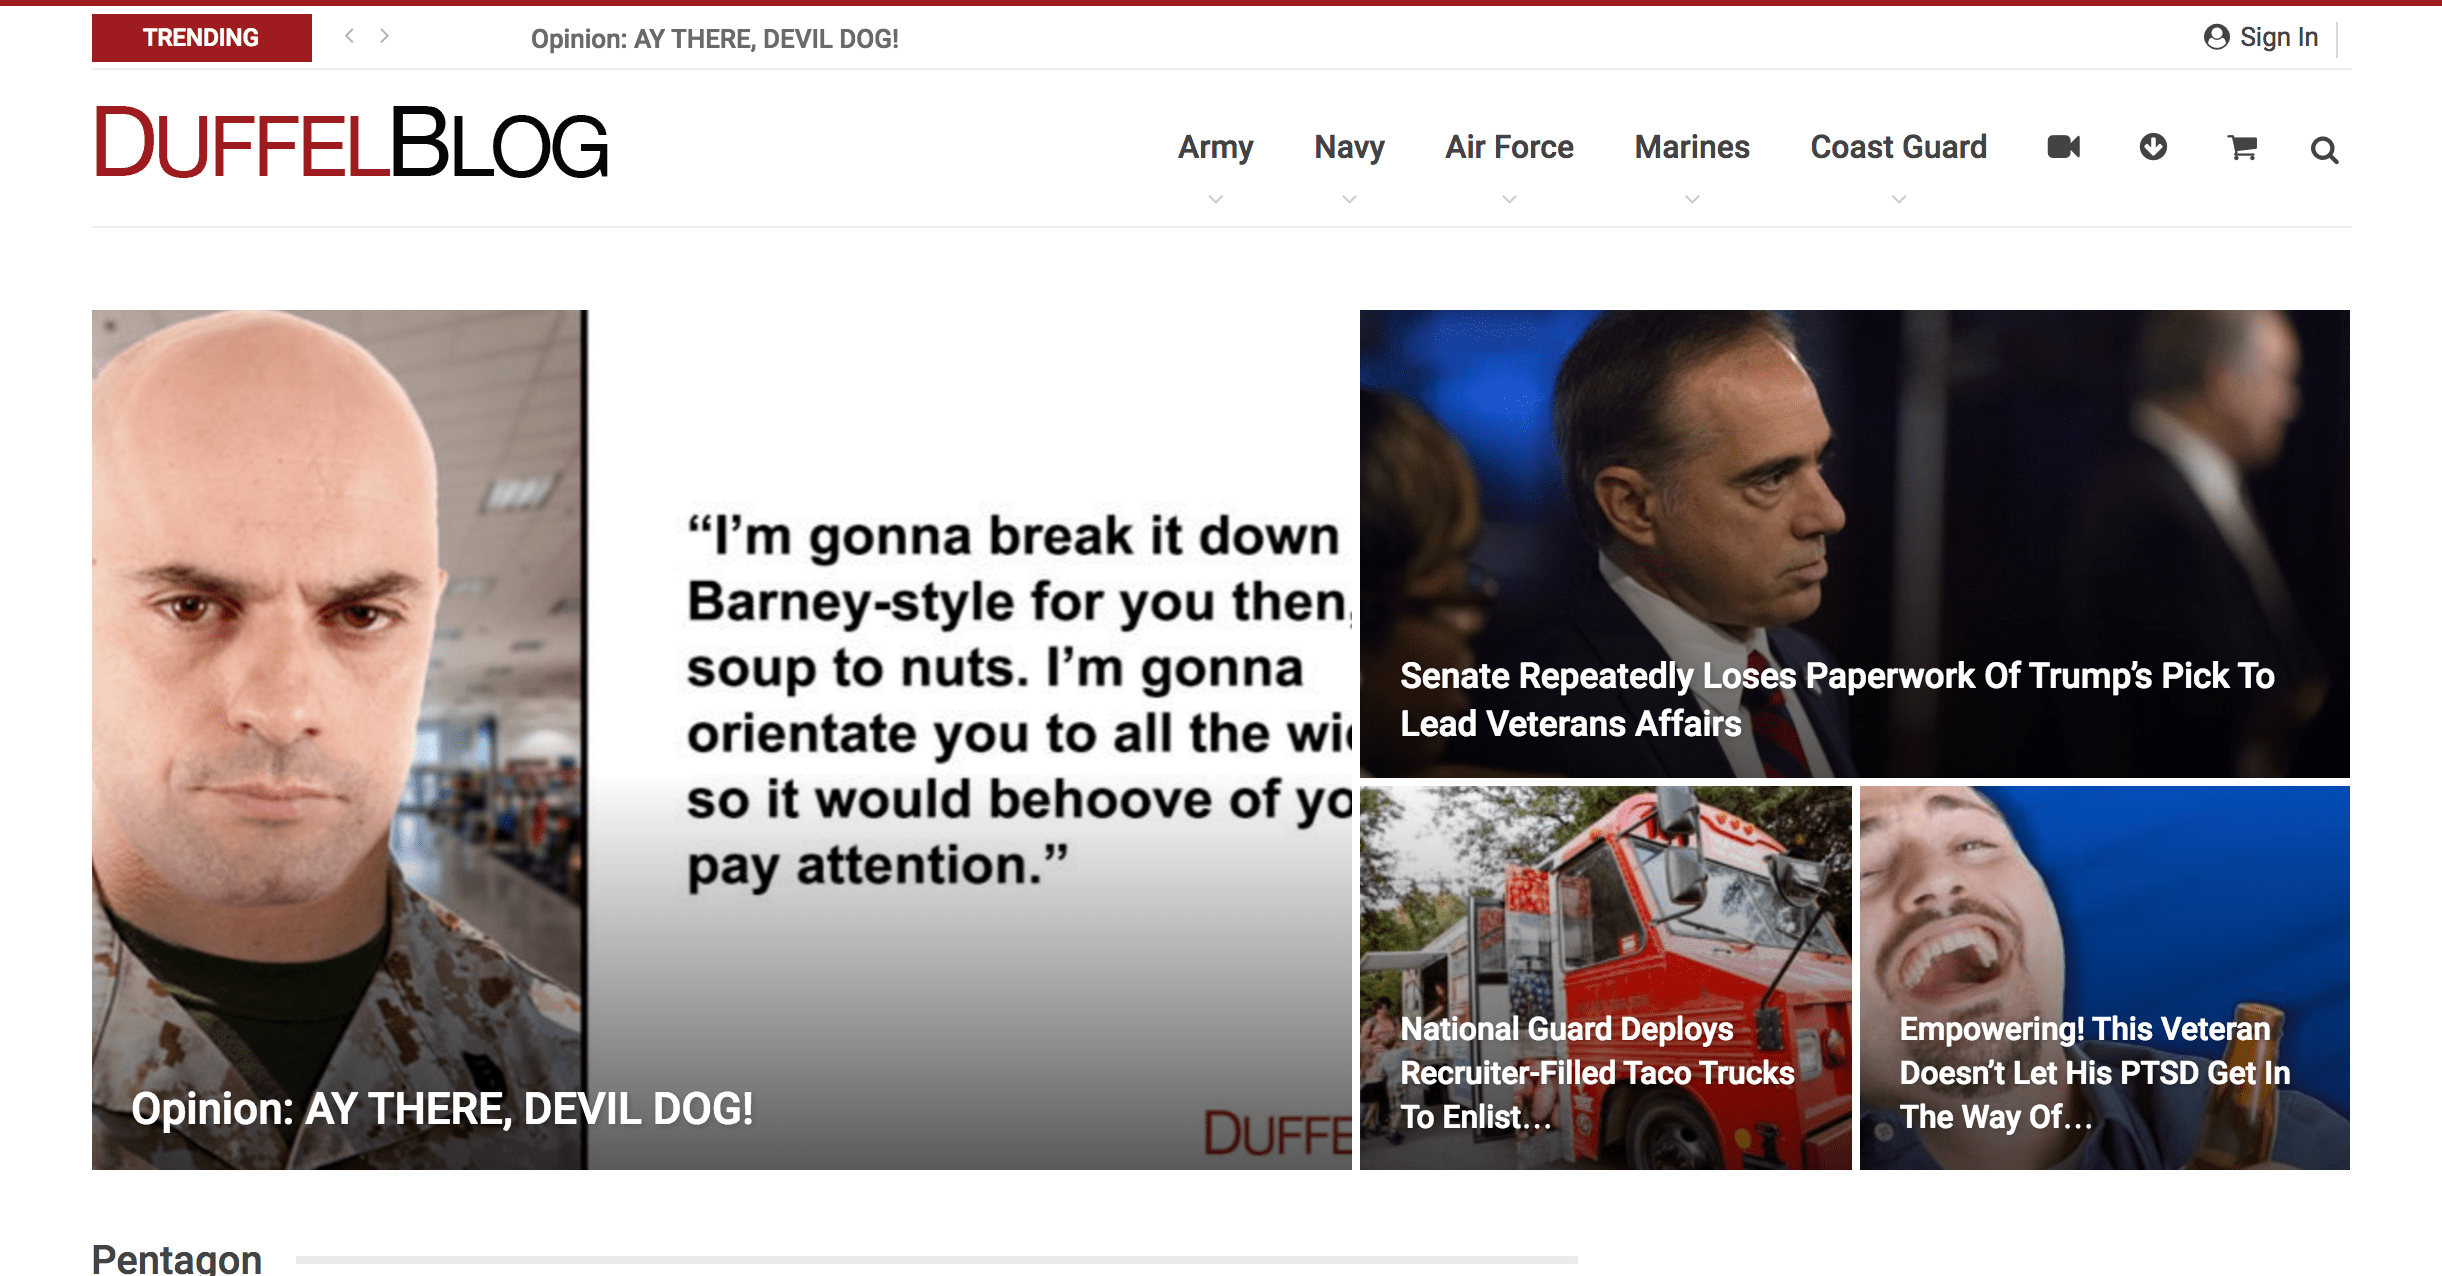
Task: Click the search magnifier icon
Action: click(x=2324, y=150)
